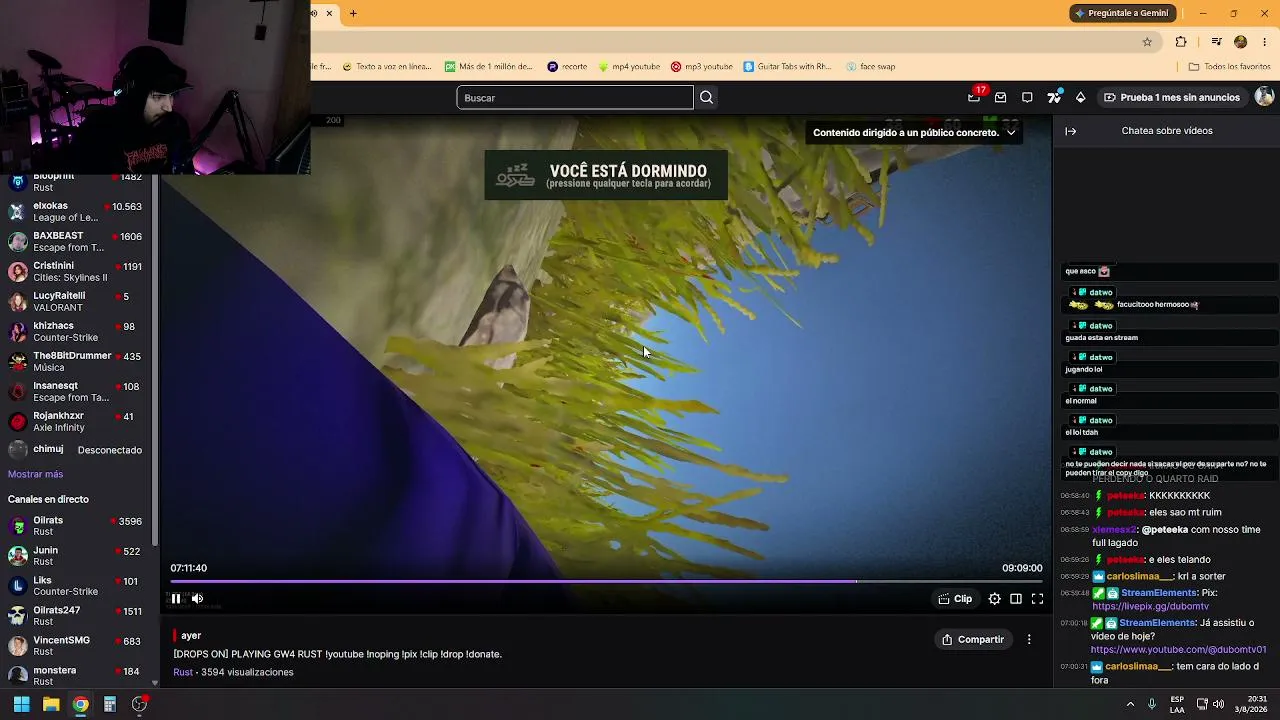Open the player settings gear

coord(994,599)
